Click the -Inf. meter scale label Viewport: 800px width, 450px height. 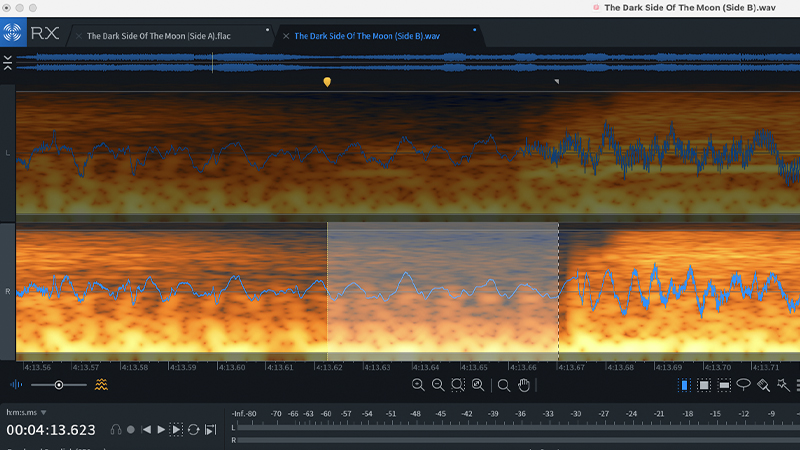tap(238, 414)
